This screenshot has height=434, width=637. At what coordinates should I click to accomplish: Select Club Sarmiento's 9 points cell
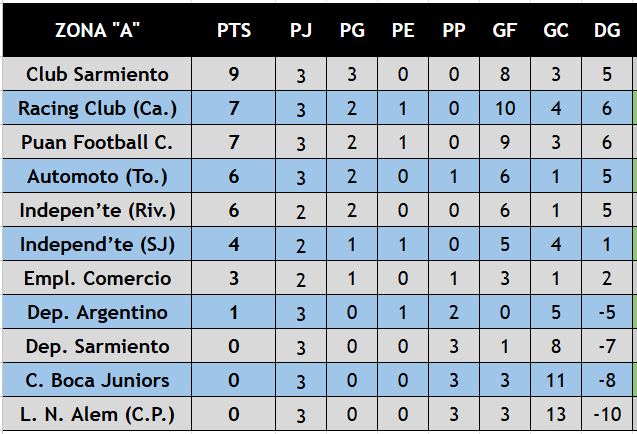234,74
